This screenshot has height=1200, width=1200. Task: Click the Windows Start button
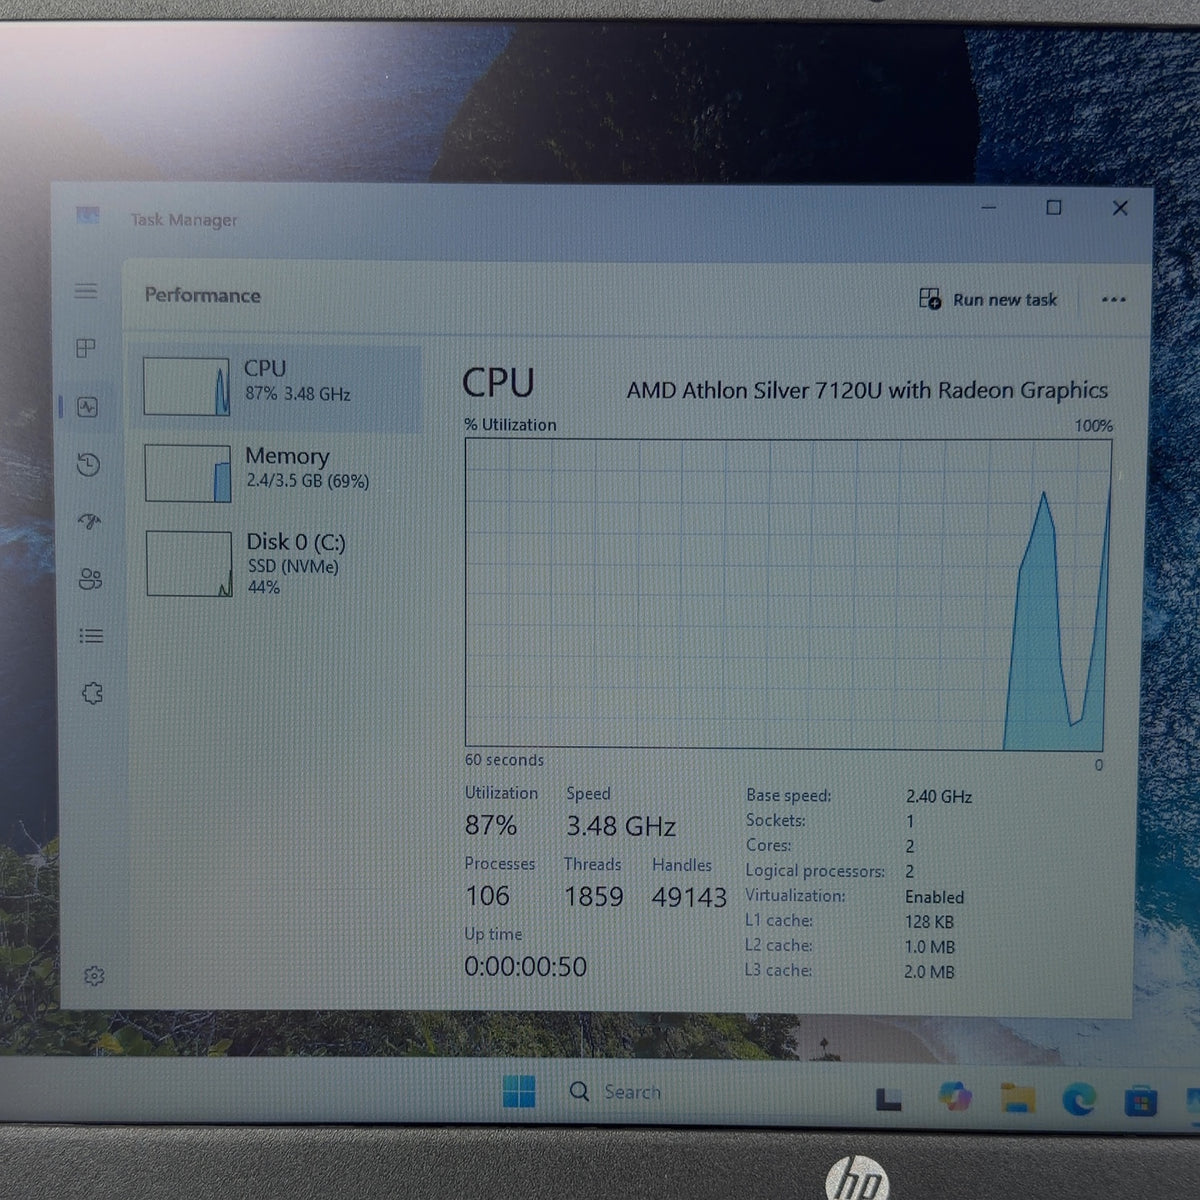tap(518, 1091)
